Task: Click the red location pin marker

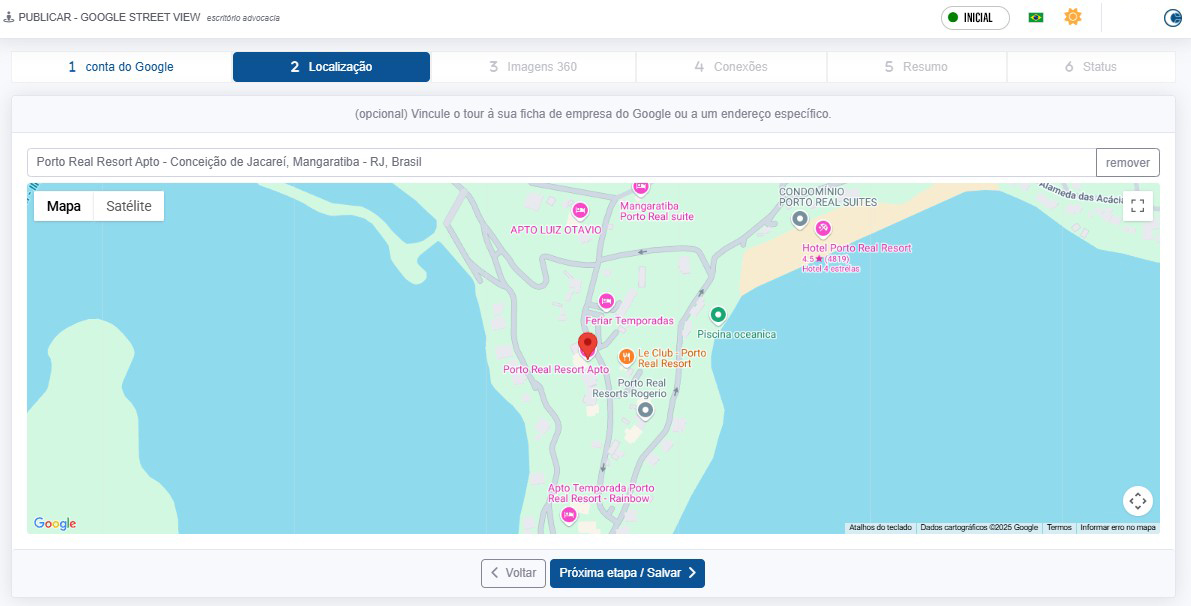Action: (x=587, y=345)
